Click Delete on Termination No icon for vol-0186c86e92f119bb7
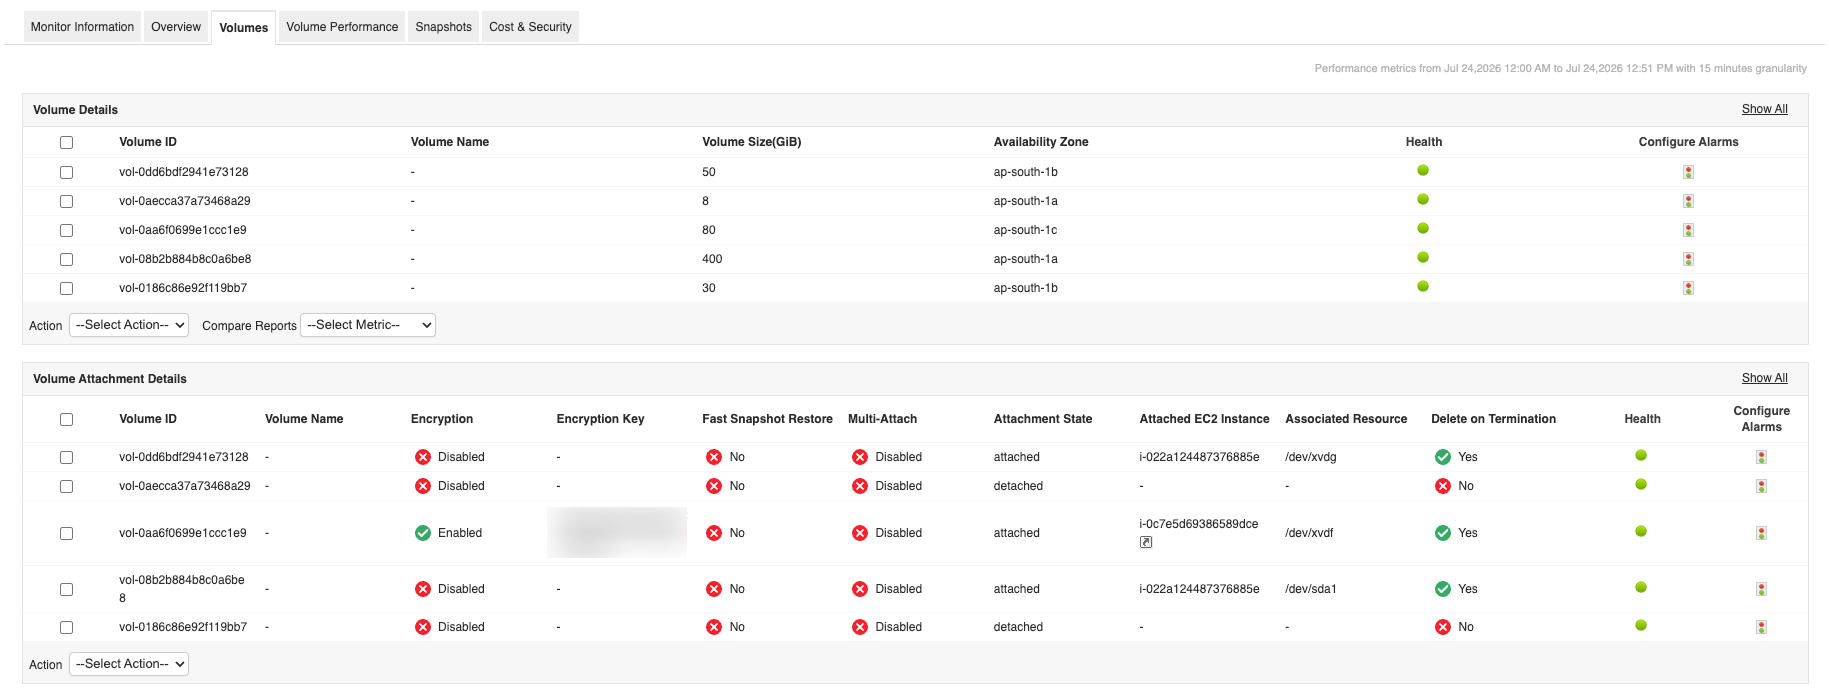This screenshot has width=1829, height=698. (x=1443, y=627)
